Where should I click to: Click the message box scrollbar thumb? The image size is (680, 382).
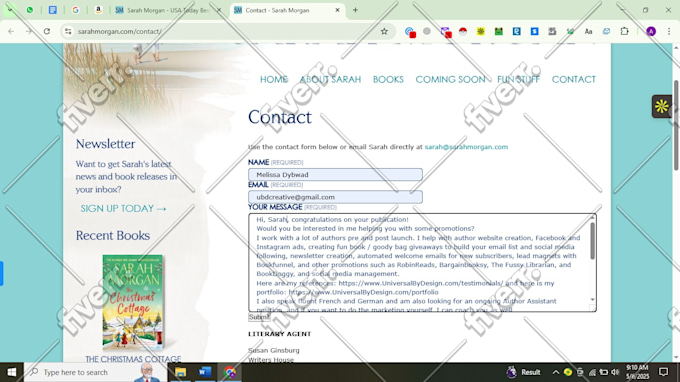click(x=592, y=241)
